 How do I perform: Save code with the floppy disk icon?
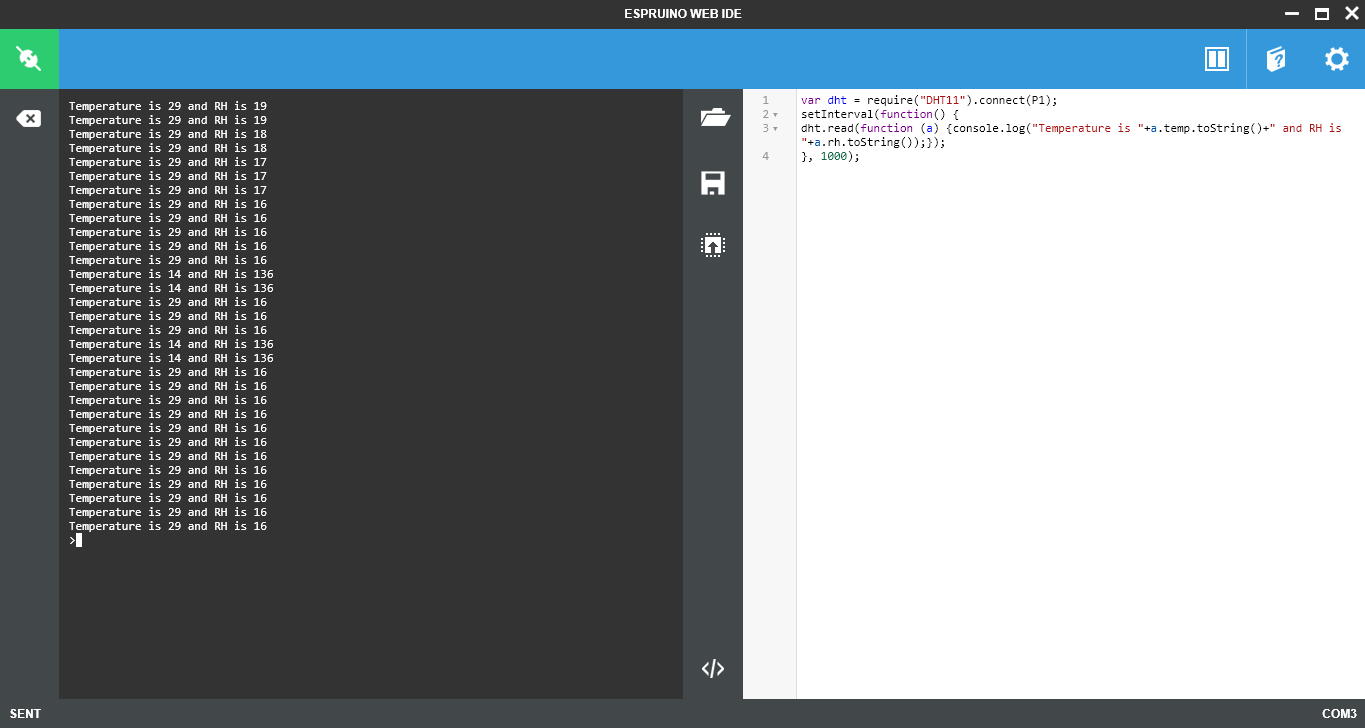[713, 183]
